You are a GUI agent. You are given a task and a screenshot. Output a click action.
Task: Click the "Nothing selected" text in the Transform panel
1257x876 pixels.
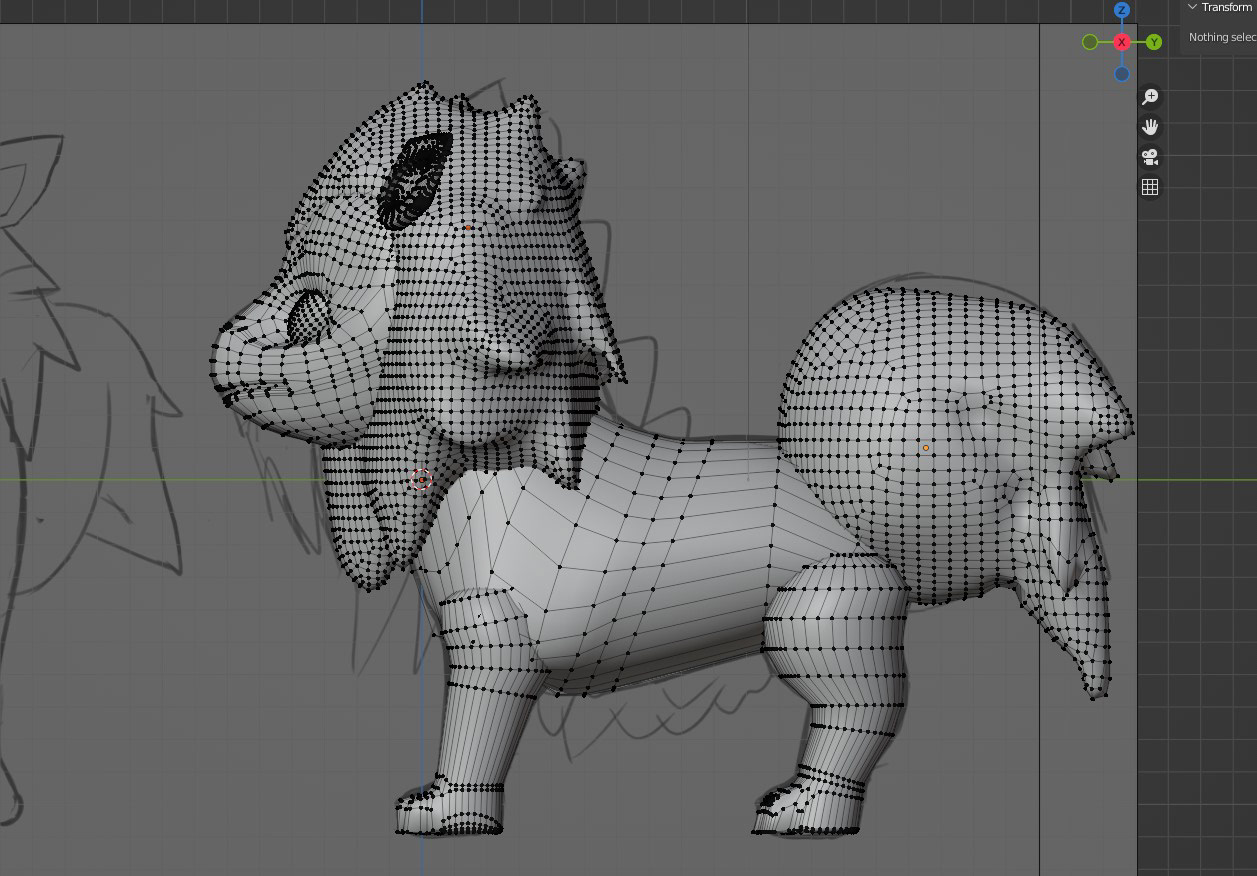click(1222, 37)
